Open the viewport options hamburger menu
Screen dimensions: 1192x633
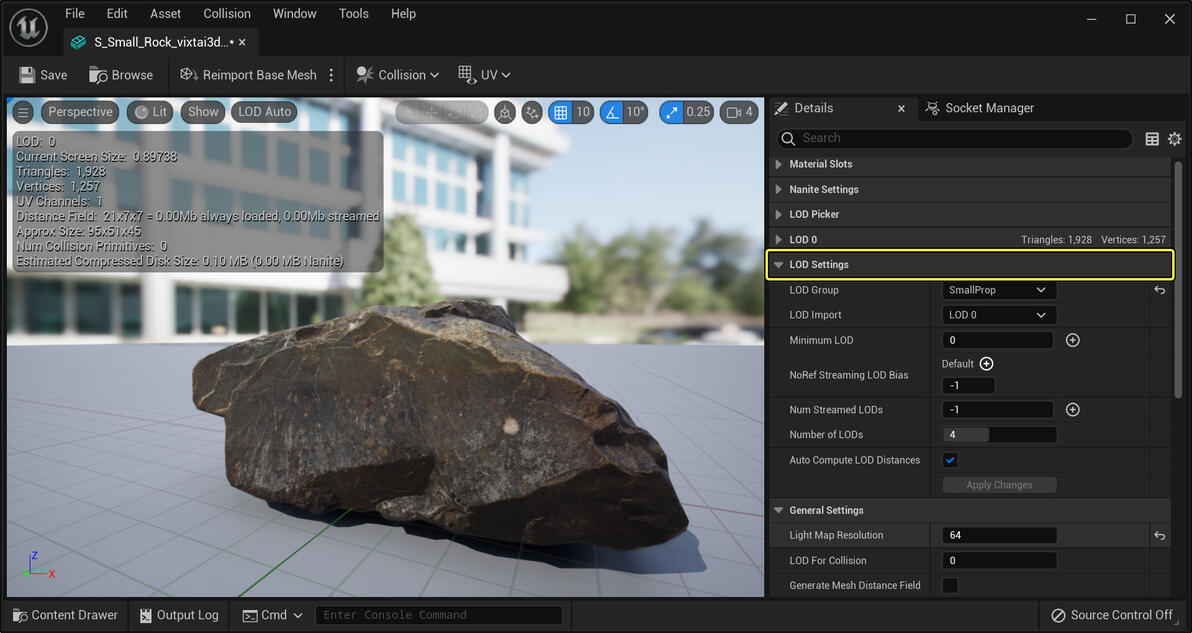(24, 112)
